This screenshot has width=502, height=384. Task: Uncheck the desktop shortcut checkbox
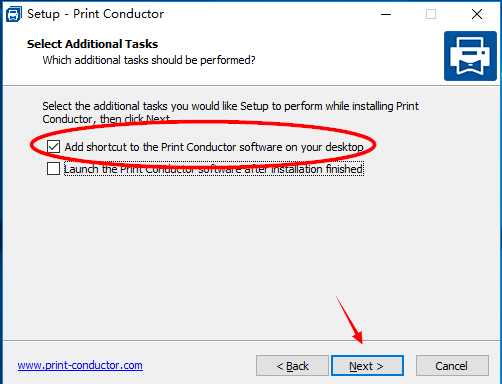tap(53, 147)
